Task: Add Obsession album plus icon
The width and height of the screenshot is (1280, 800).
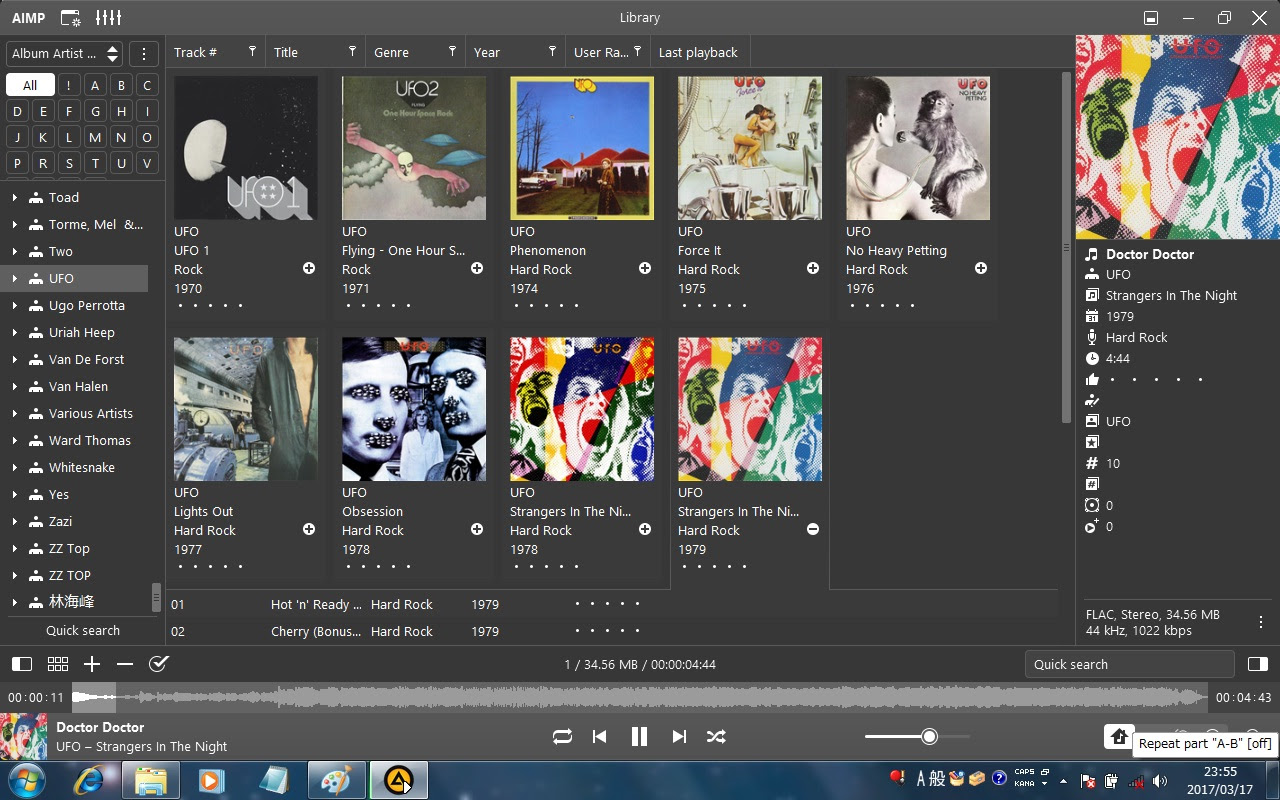Action: [477, 530]
